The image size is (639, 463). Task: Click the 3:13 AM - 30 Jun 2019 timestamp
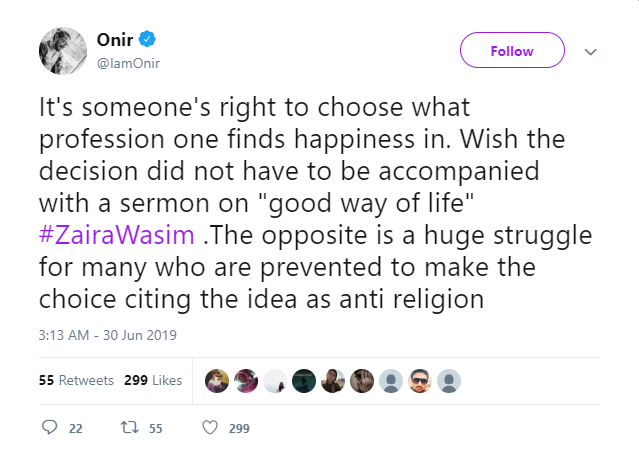click(x=108, y=334)
